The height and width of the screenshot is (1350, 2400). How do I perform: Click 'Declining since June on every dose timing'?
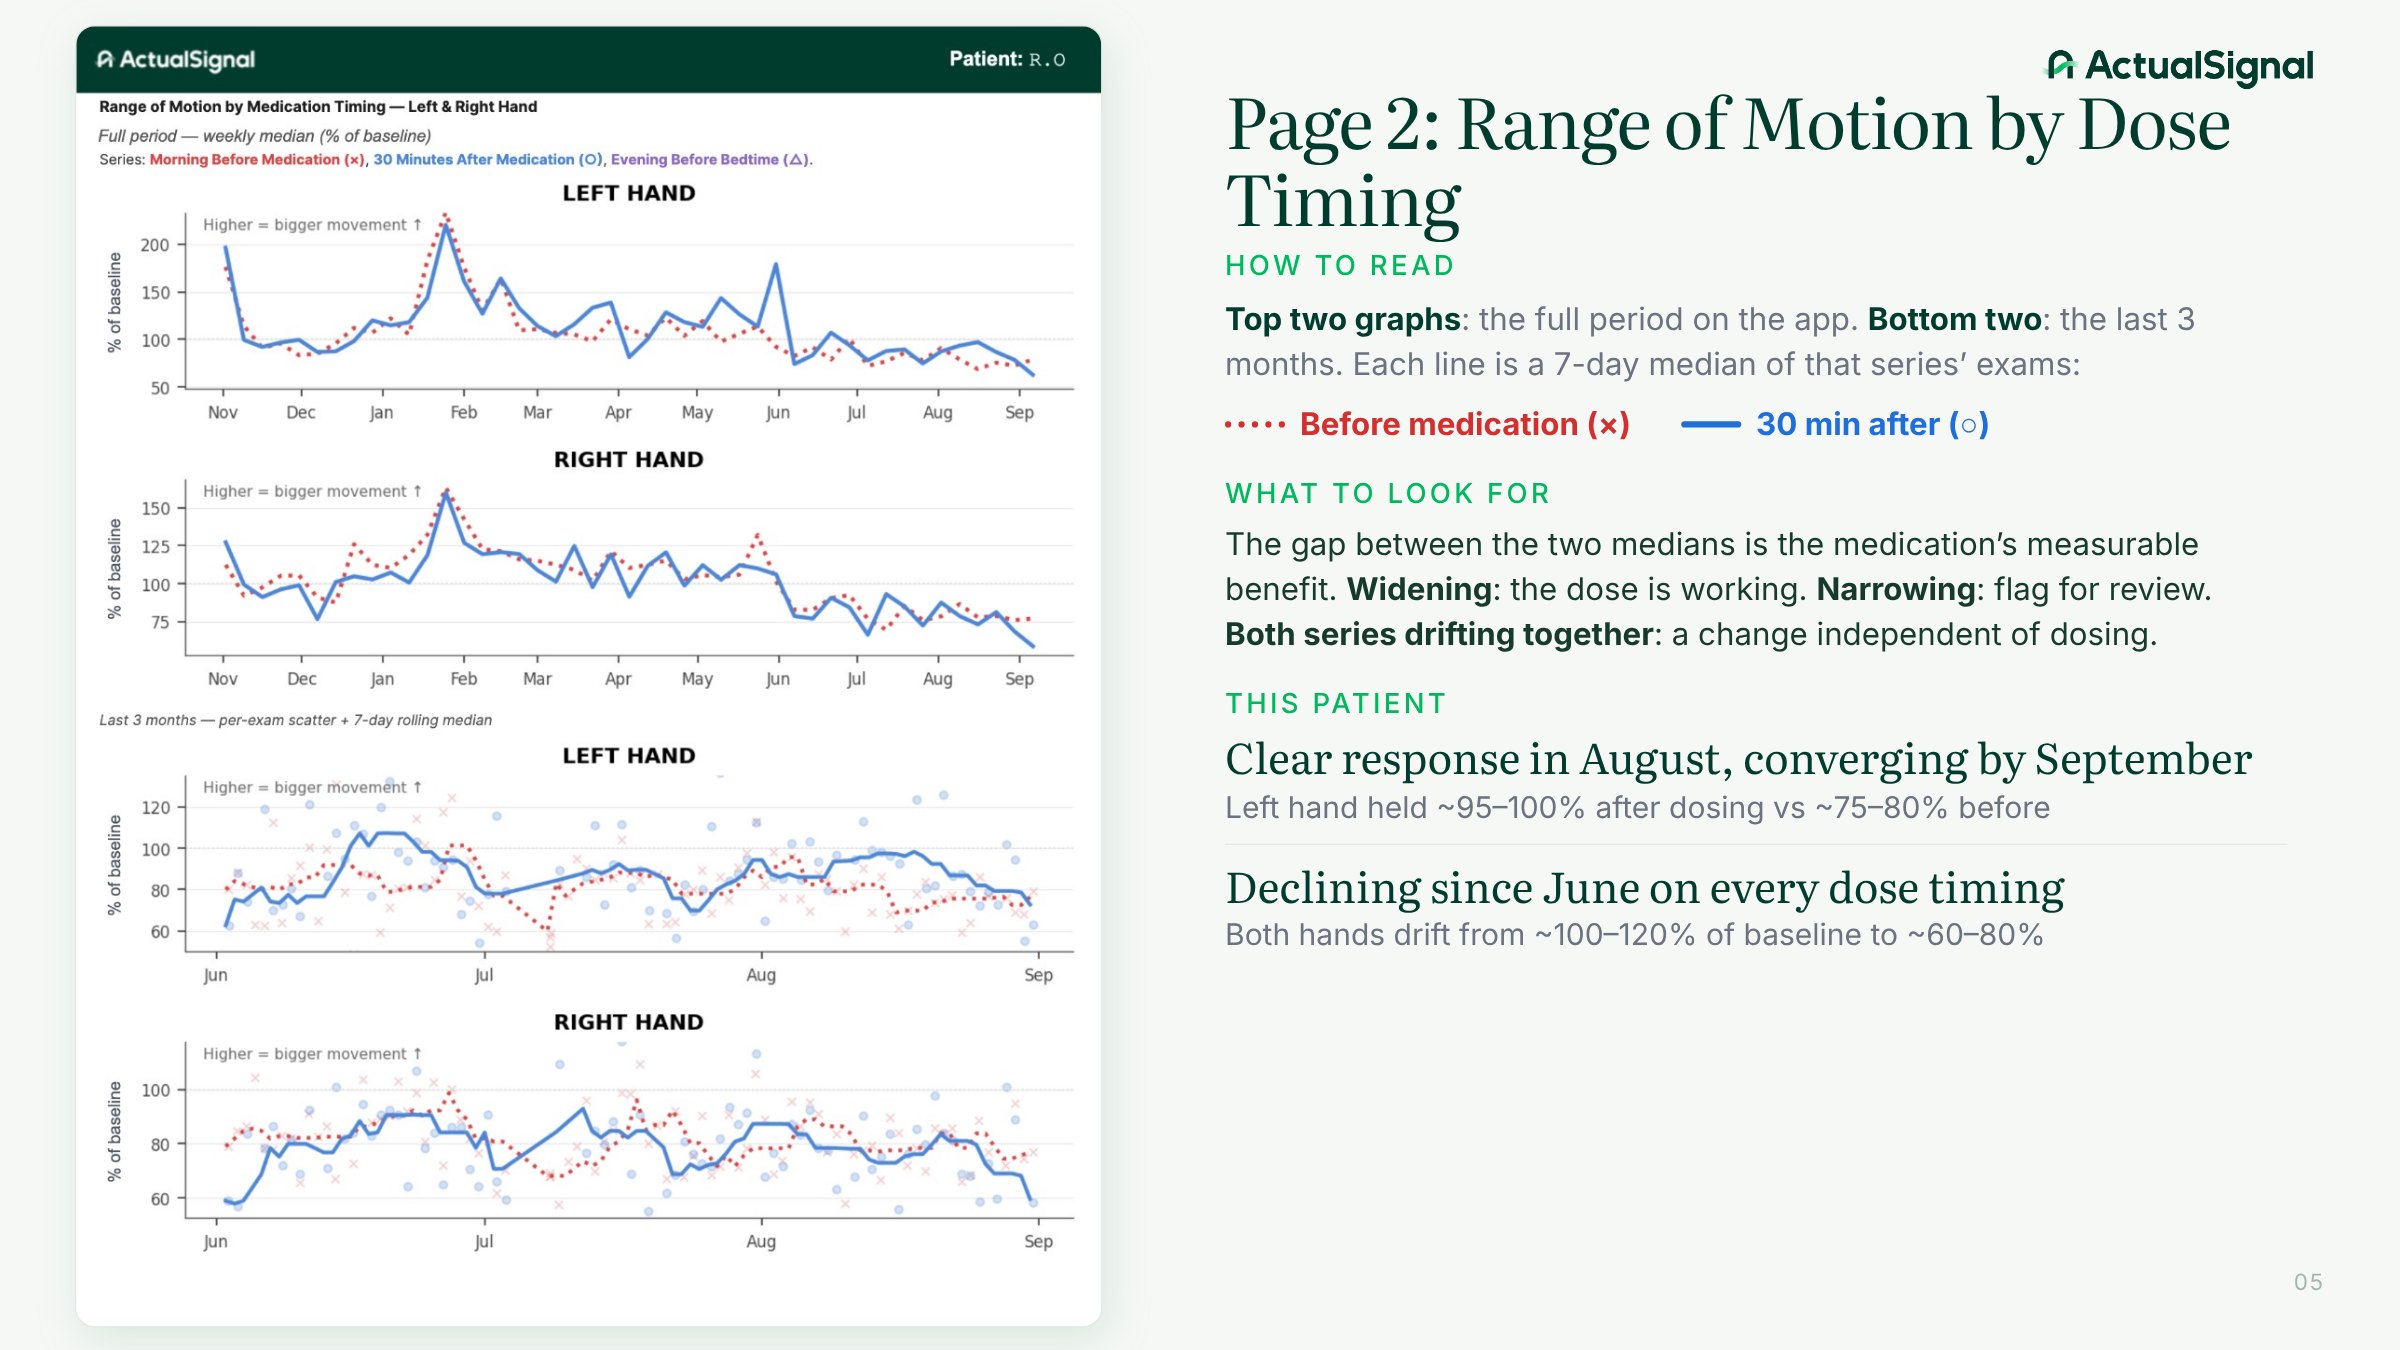(1645, 889)
